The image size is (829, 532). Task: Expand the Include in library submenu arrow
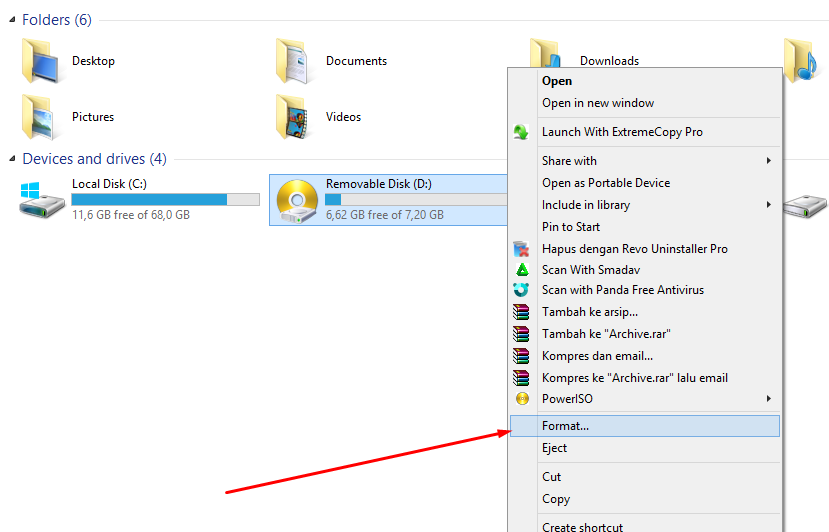click(769, 204)
